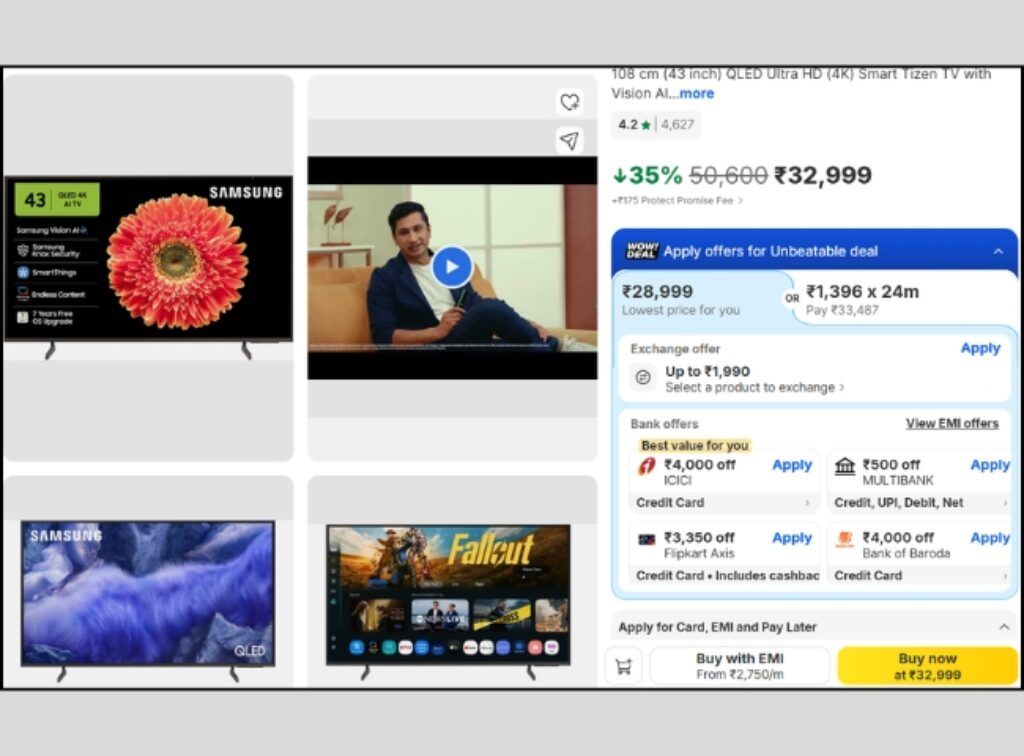The image size is (1024, 756).
Task: Collapse Apply for Card, EMI and Pay Later
Action: point(1004,627)
